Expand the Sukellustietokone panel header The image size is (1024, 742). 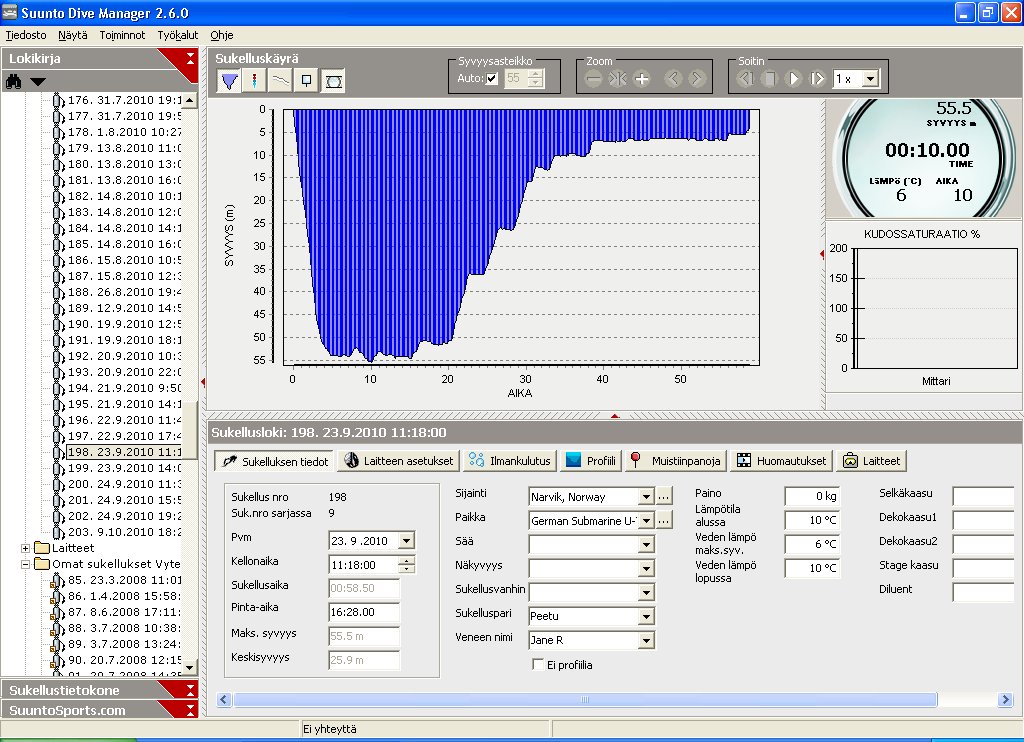pos(99,690)
